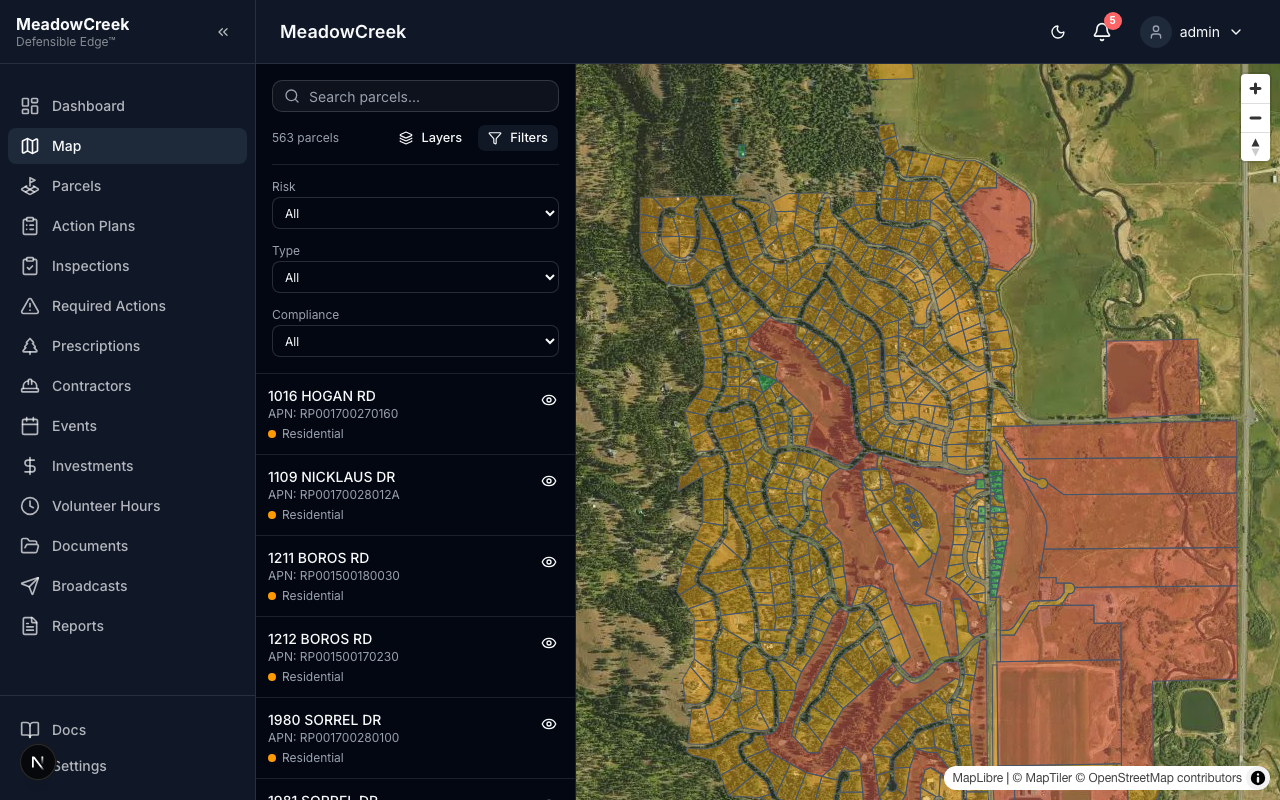
Task: Zoom out on the map
Action: coord(1255,117)
